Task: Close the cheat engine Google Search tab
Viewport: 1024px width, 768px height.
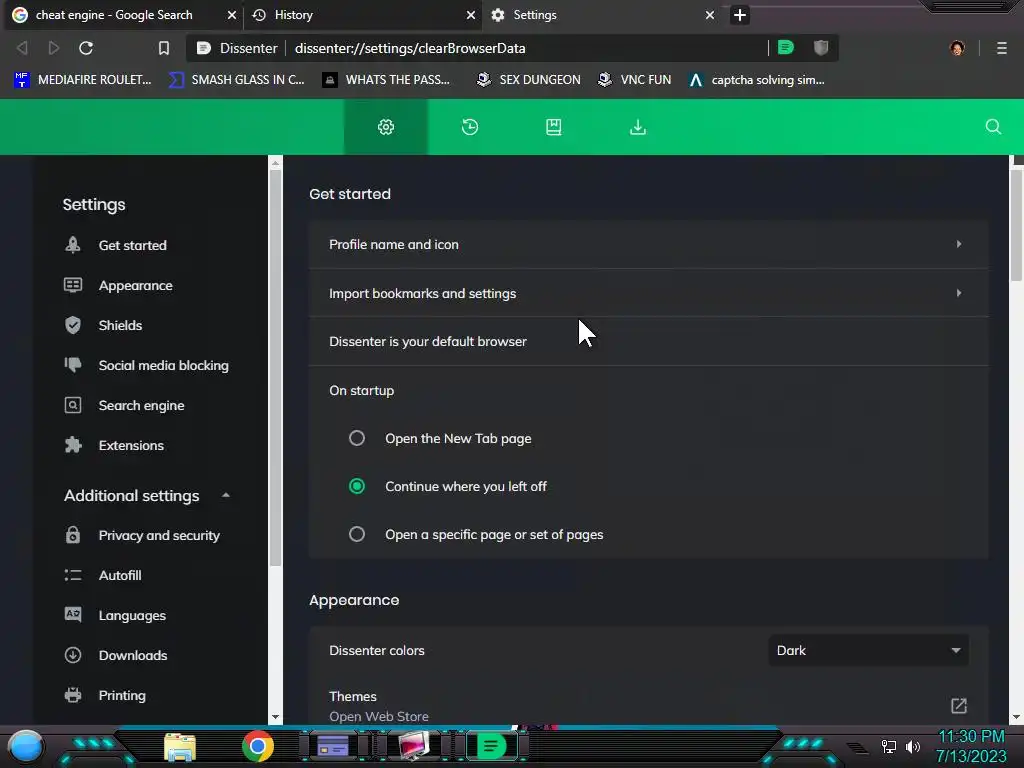Action: pos(232,15)
